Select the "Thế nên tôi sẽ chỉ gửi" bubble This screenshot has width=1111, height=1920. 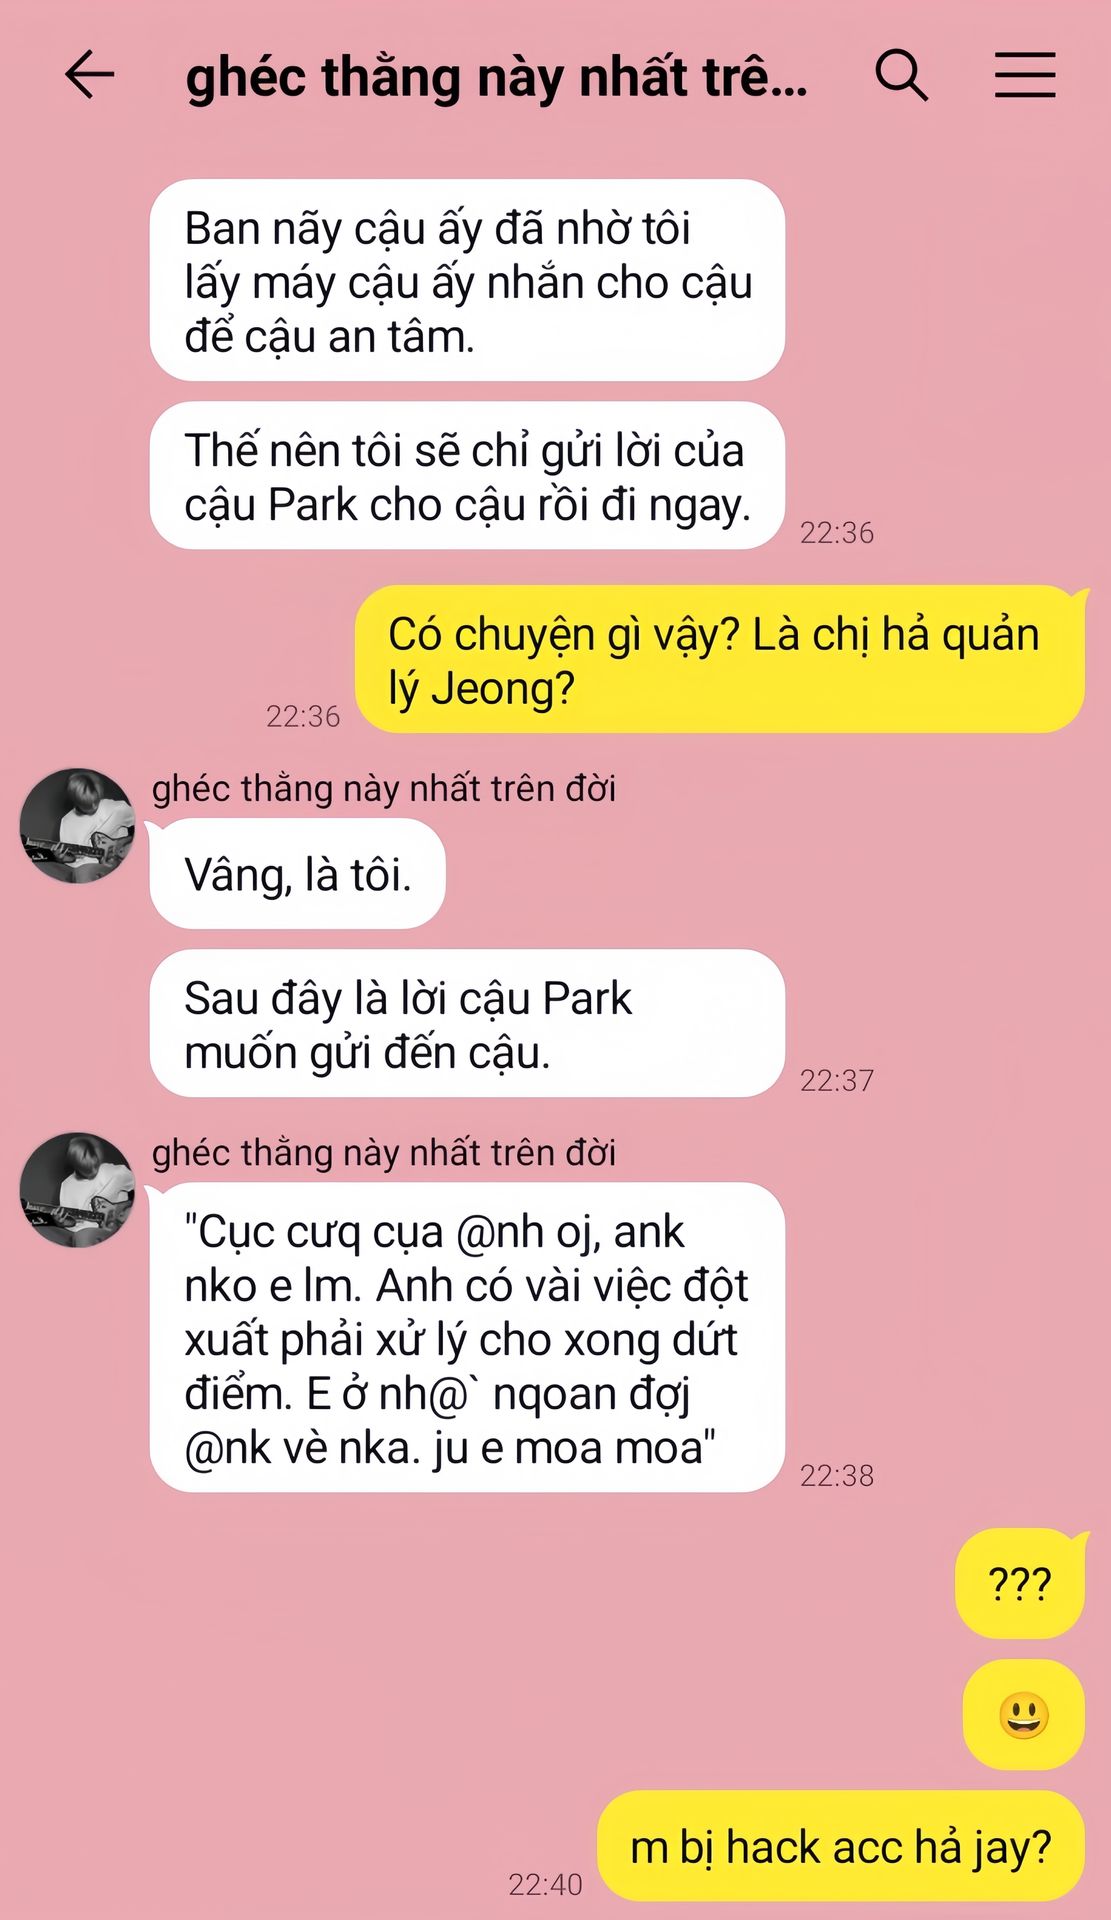467,476
